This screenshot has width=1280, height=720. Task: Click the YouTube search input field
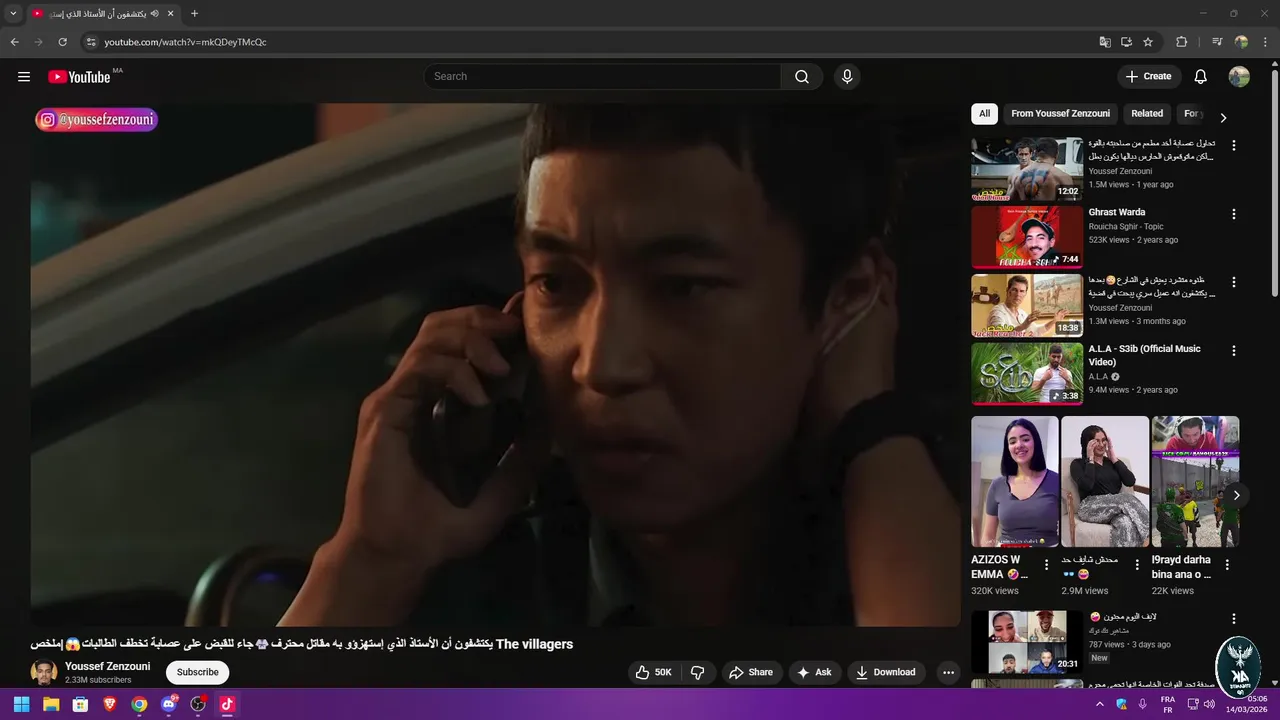coord(603,77)
